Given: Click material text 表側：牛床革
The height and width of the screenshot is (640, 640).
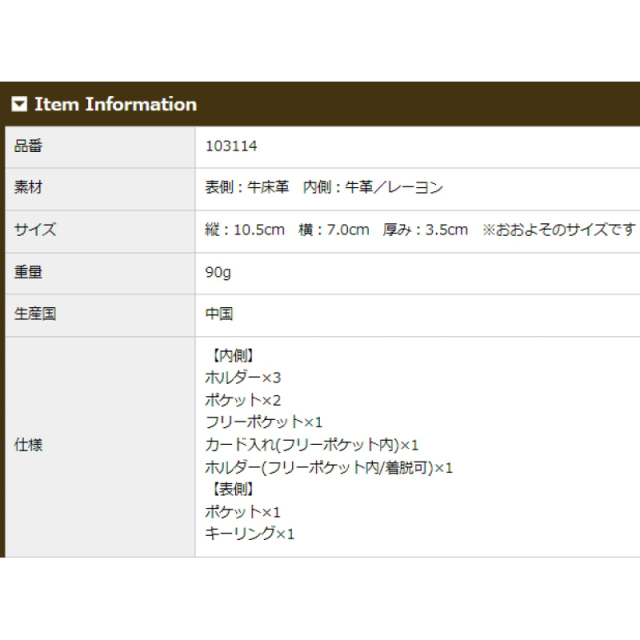Looking at the screenshot, I should point(247,187).
